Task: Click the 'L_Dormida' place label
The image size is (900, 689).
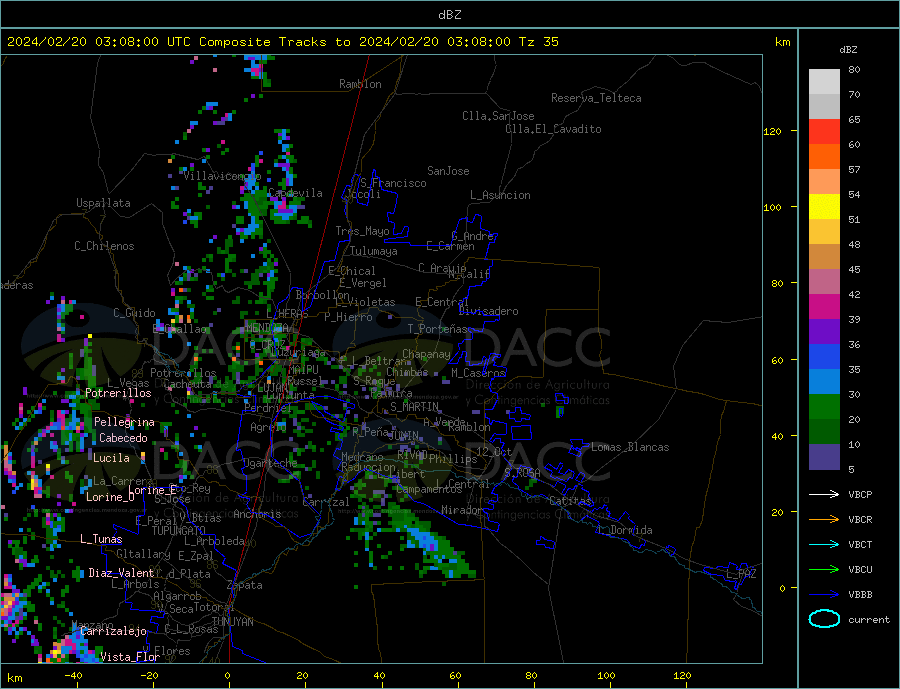Action: pyautogui.click(x=625, y=530)
